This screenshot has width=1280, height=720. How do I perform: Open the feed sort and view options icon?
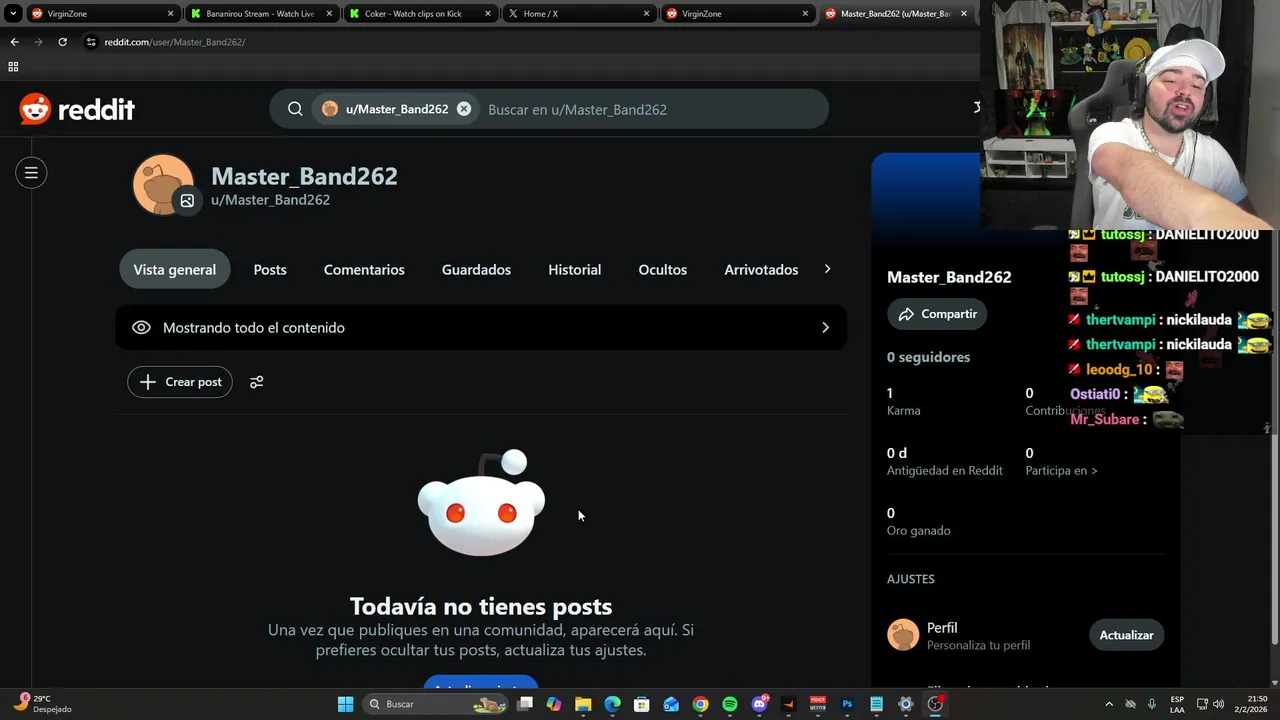coord(257,382)
